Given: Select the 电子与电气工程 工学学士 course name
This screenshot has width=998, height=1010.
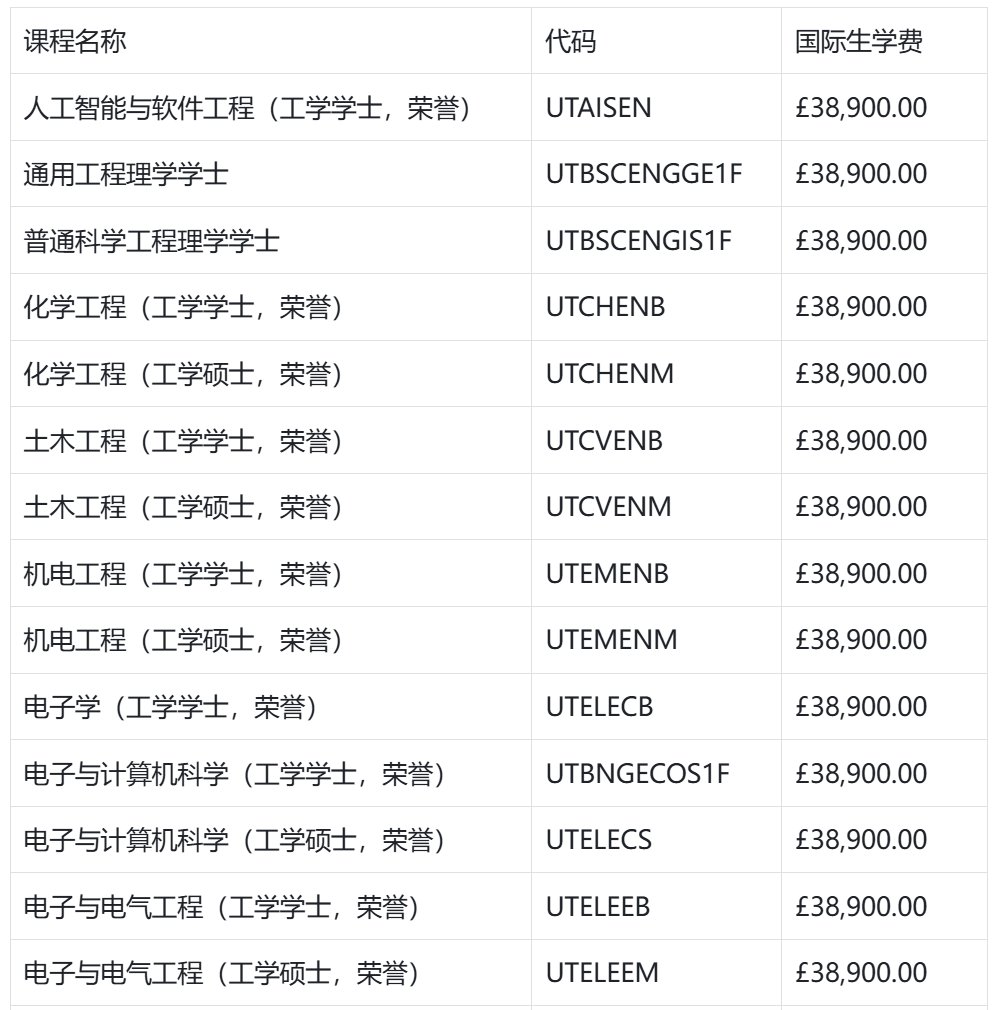Looking at the screenshot, I should pos(221,906).
